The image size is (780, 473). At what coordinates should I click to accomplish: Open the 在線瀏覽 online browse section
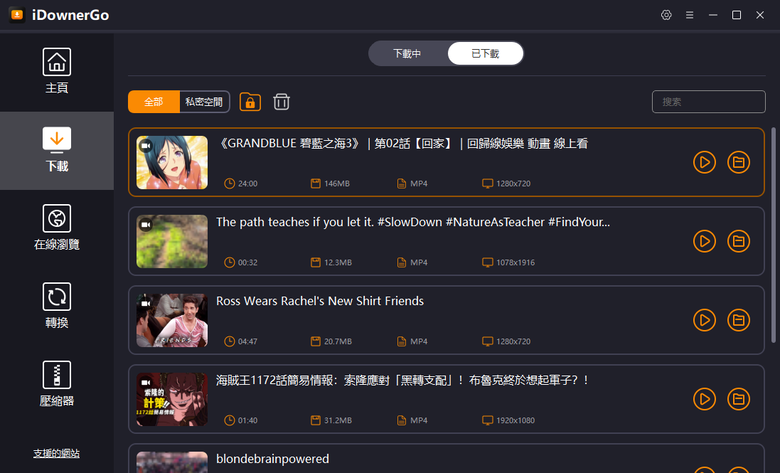[x=57, y=228]
